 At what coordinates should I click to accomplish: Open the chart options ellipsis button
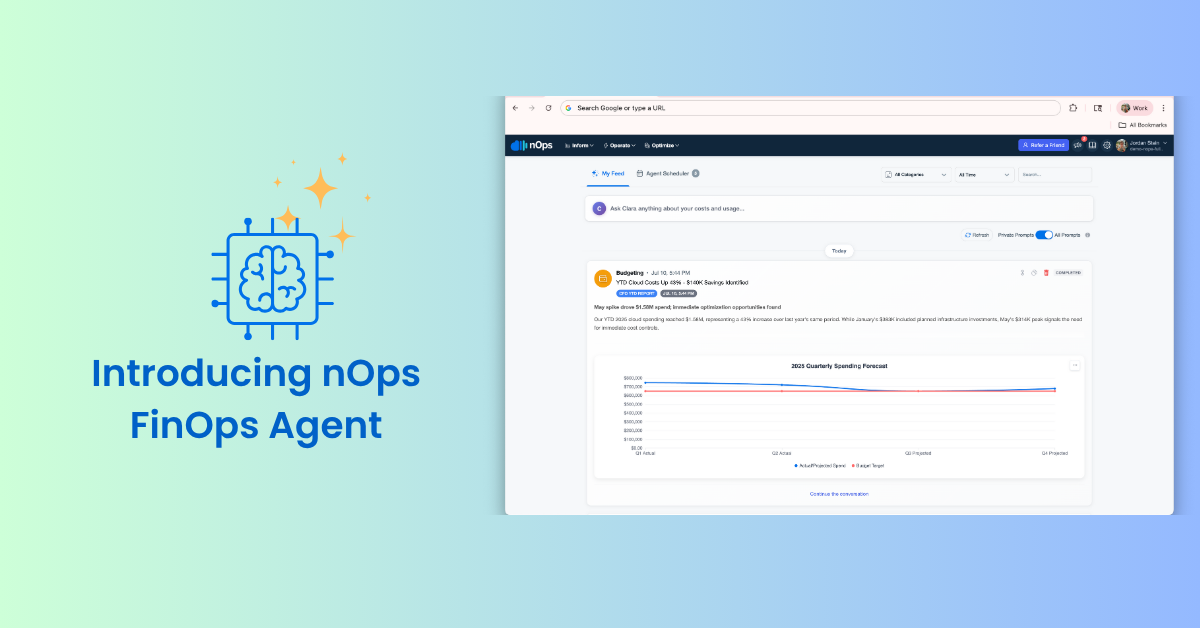(1075, 365)
